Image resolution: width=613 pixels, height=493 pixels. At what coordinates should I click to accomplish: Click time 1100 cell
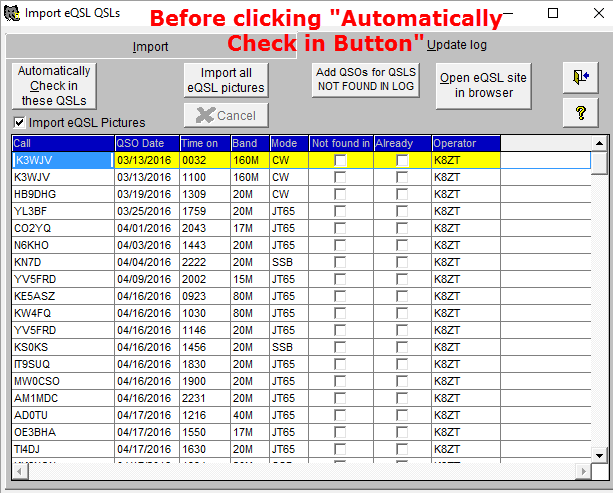point(205,177)
